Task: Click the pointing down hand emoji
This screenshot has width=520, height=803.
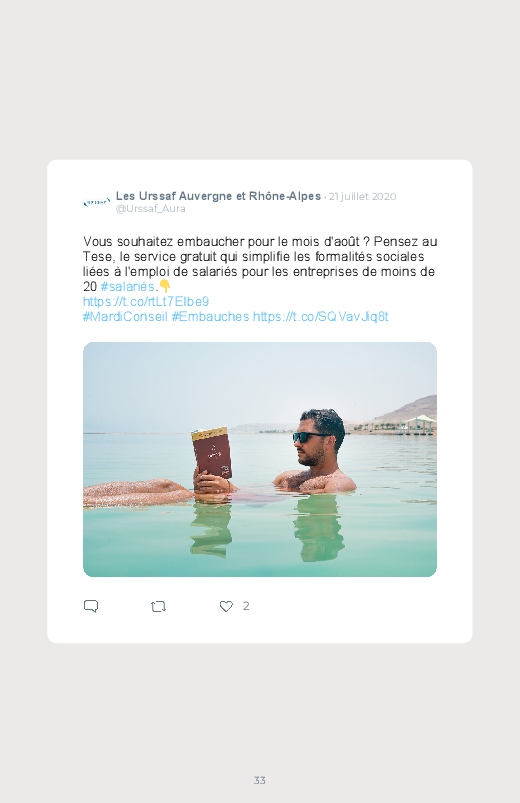Action: coord(164,286)
